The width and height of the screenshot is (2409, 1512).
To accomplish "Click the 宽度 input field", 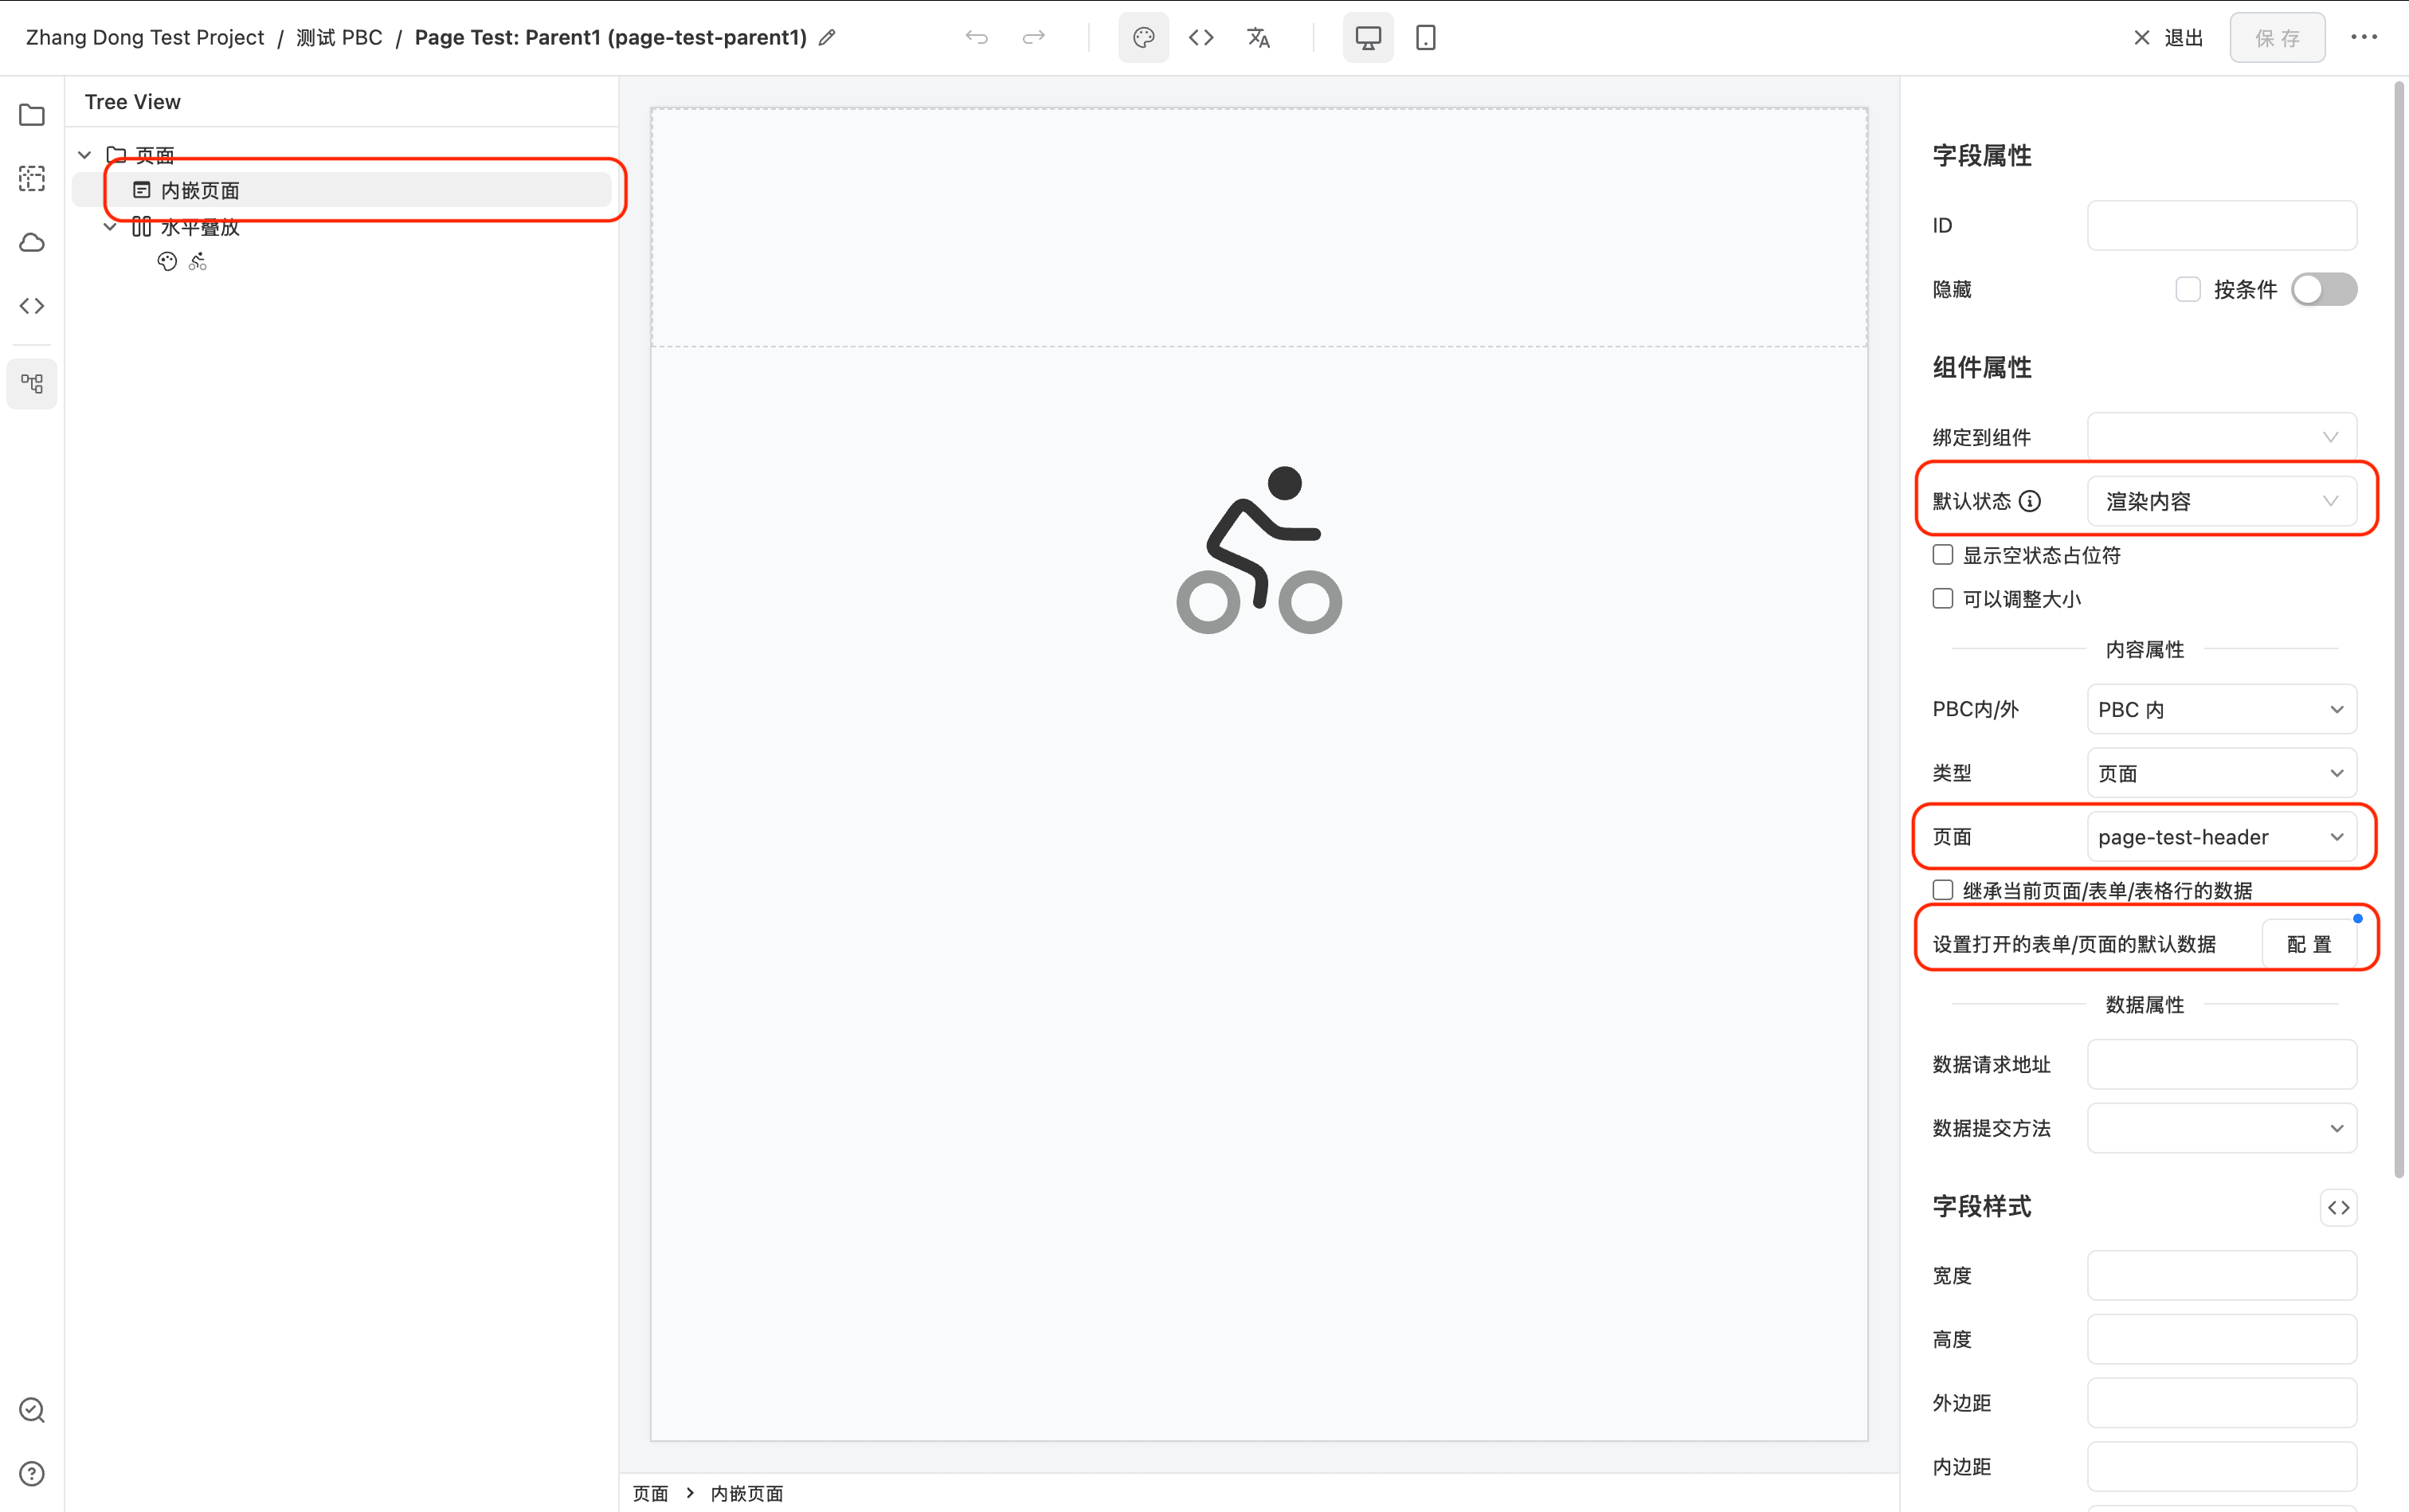I will click(x=2222, y=1276).
